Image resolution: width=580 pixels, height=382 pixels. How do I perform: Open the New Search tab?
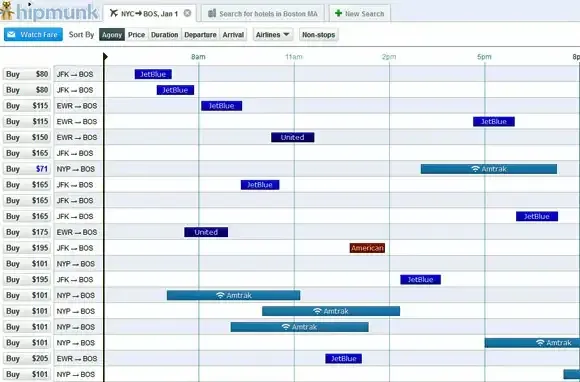(360, 14)
